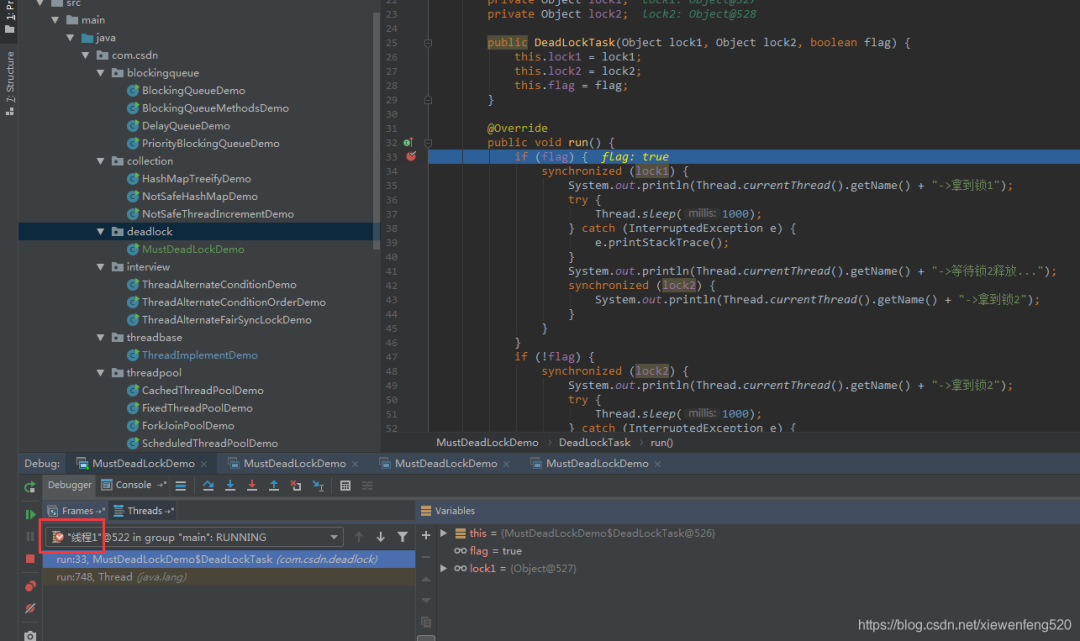The image size is (1080, 641).
Task: Click the Run to Cursor icon
Action: point(318,486)
